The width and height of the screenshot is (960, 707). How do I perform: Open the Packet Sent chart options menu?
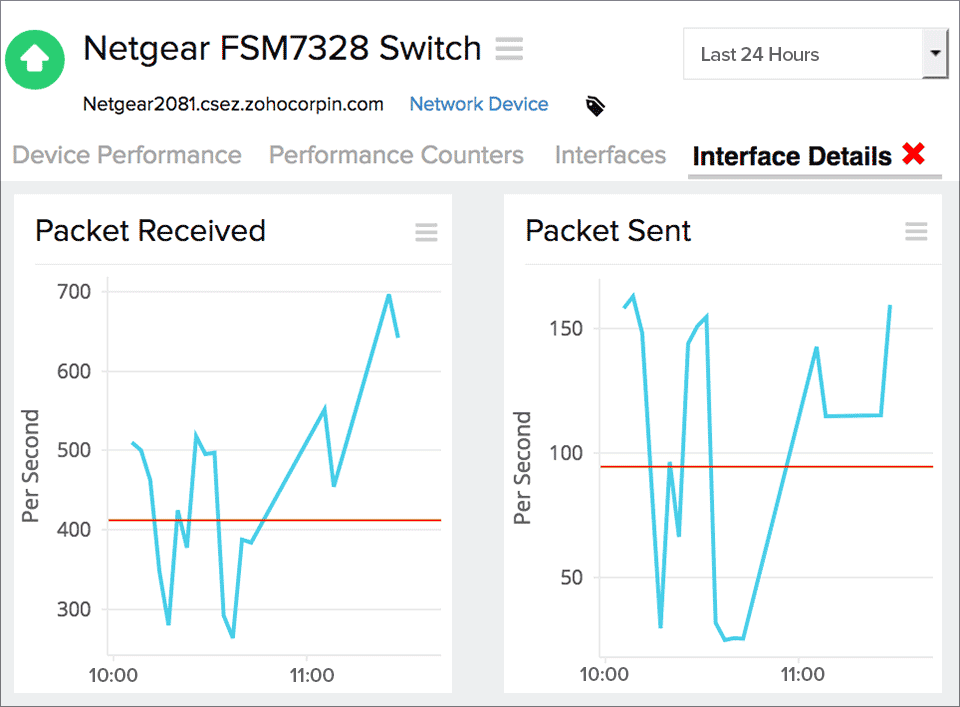click(916, 232)
